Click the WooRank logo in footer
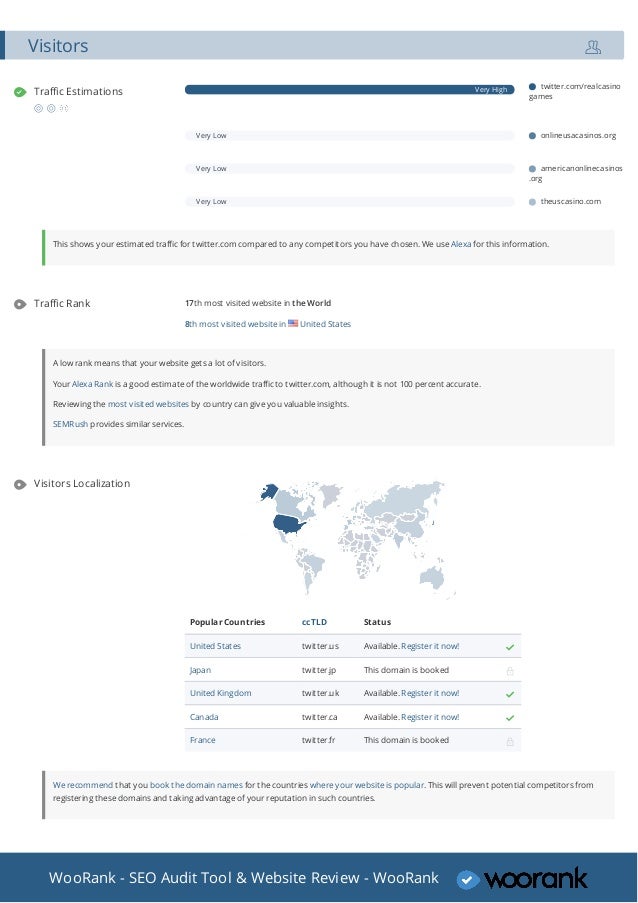 (x=522, y=879)
